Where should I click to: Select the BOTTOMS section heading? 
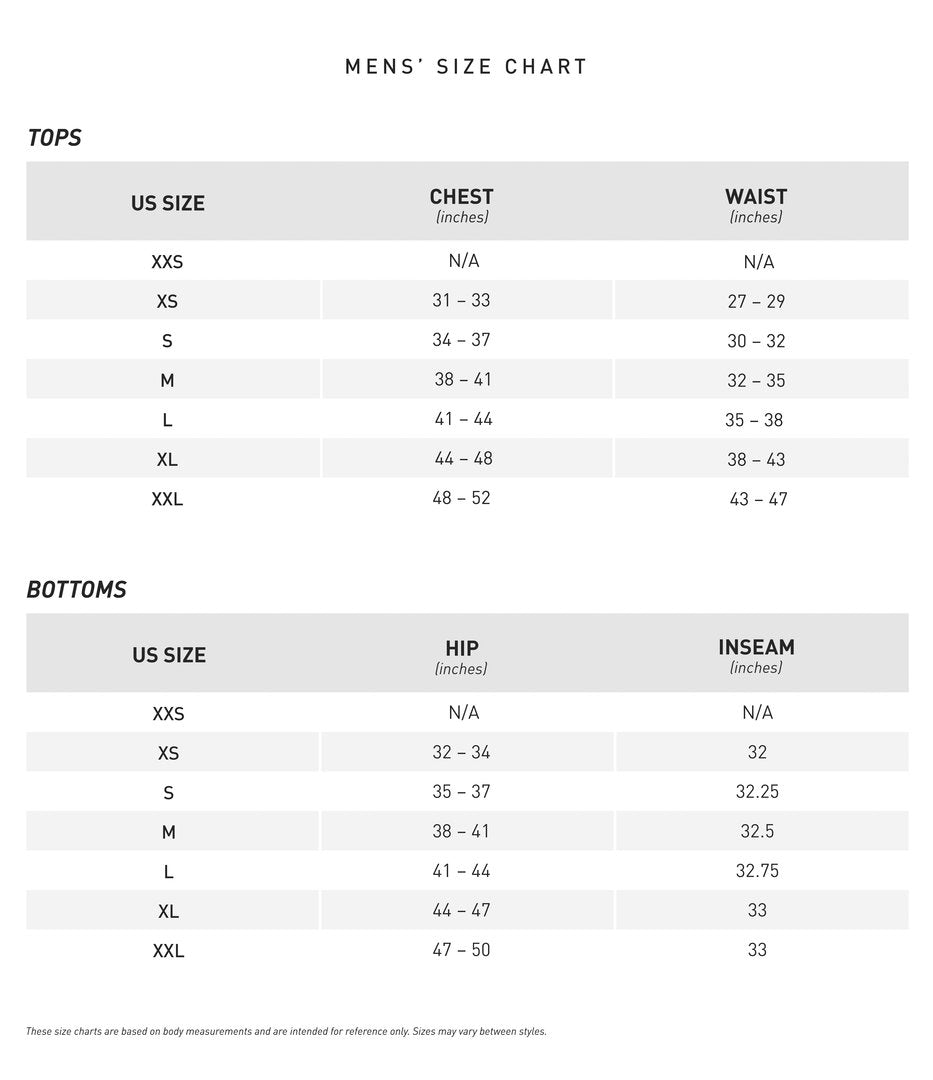(77, 590)
